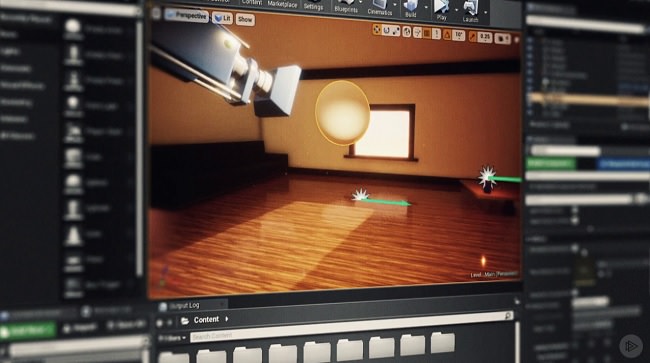Select the scale gizmo in the viewport
The image size is (650, 363).
click(396, 31)
